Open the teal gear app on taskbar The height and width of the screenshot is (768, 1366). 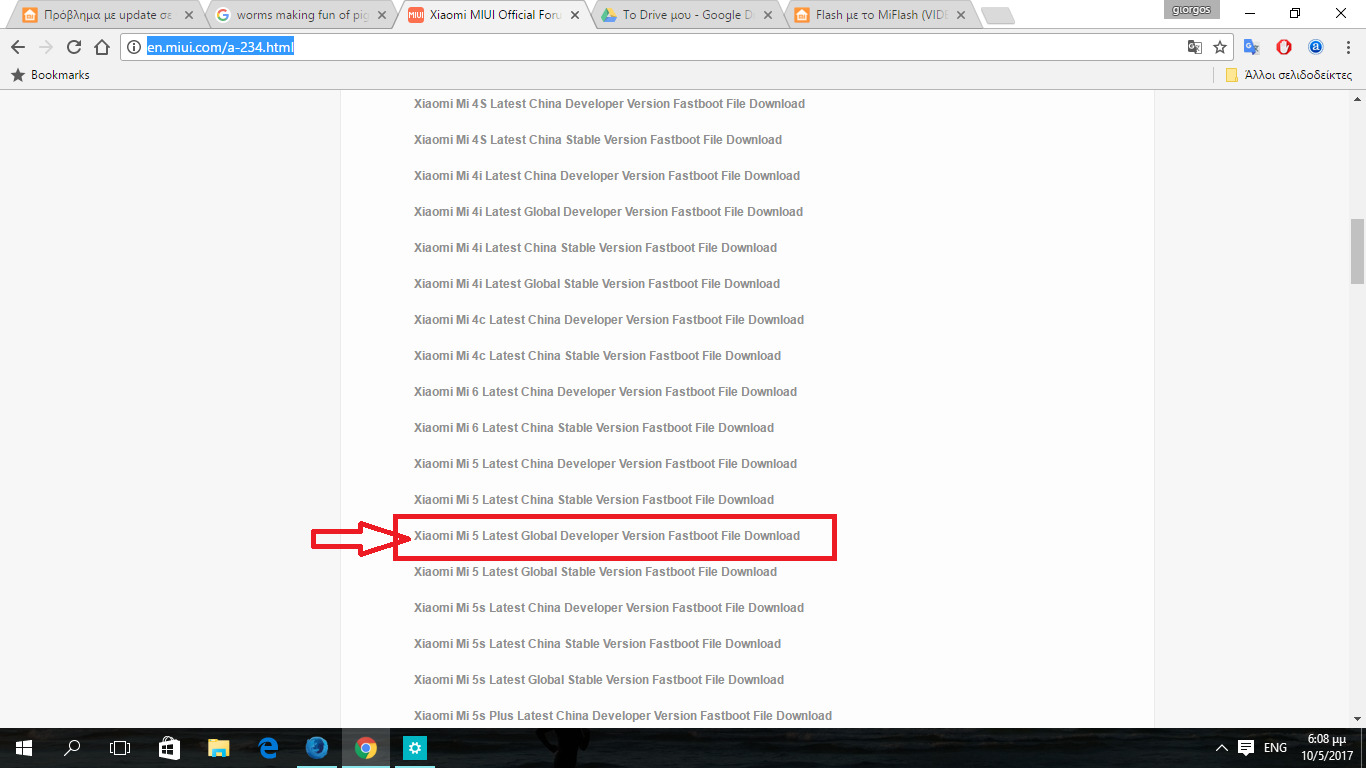[414, 748]
